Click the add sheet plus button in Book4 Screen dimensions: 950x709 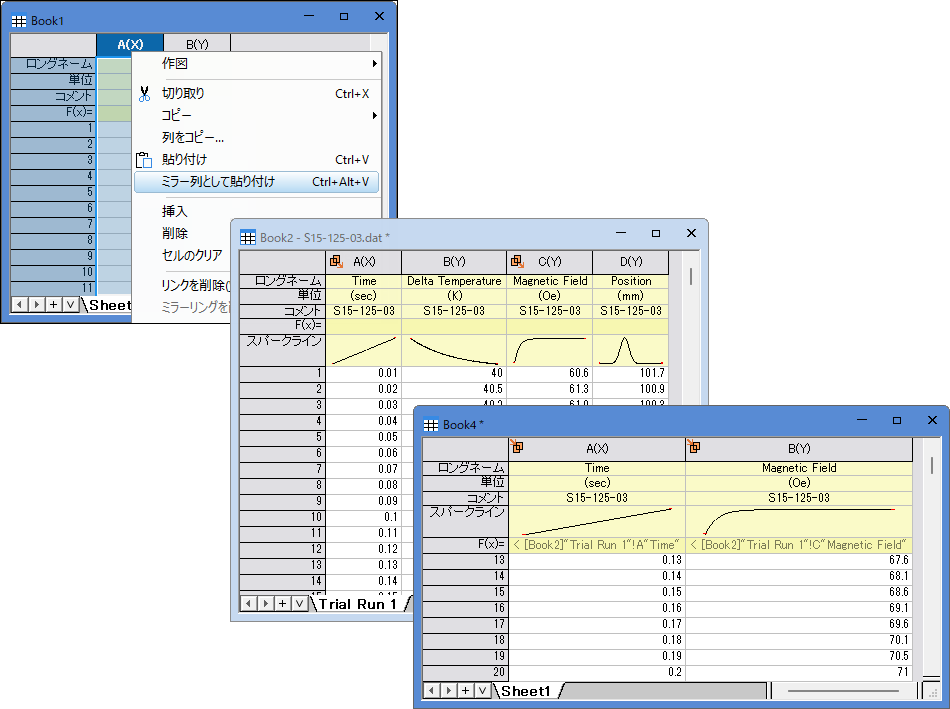pos(465,690)
